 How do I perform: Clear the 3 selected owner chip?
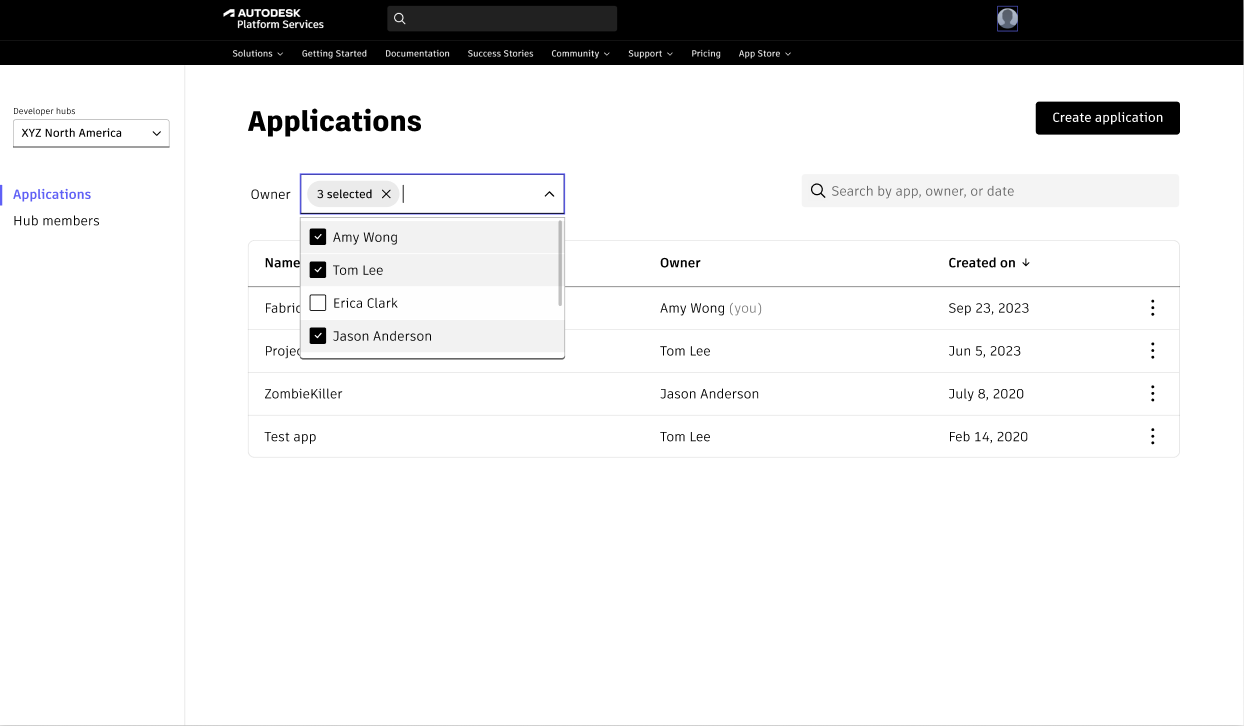pyautogui.click(x=386, y=194)
